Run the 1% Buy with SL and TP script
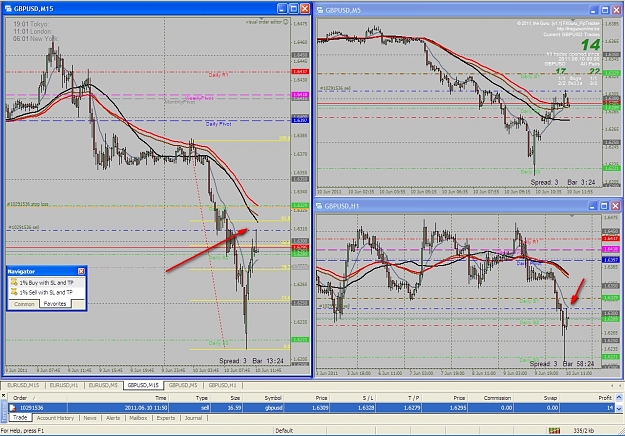The width and height of the screenshot is (625, 436). [42, 283]
